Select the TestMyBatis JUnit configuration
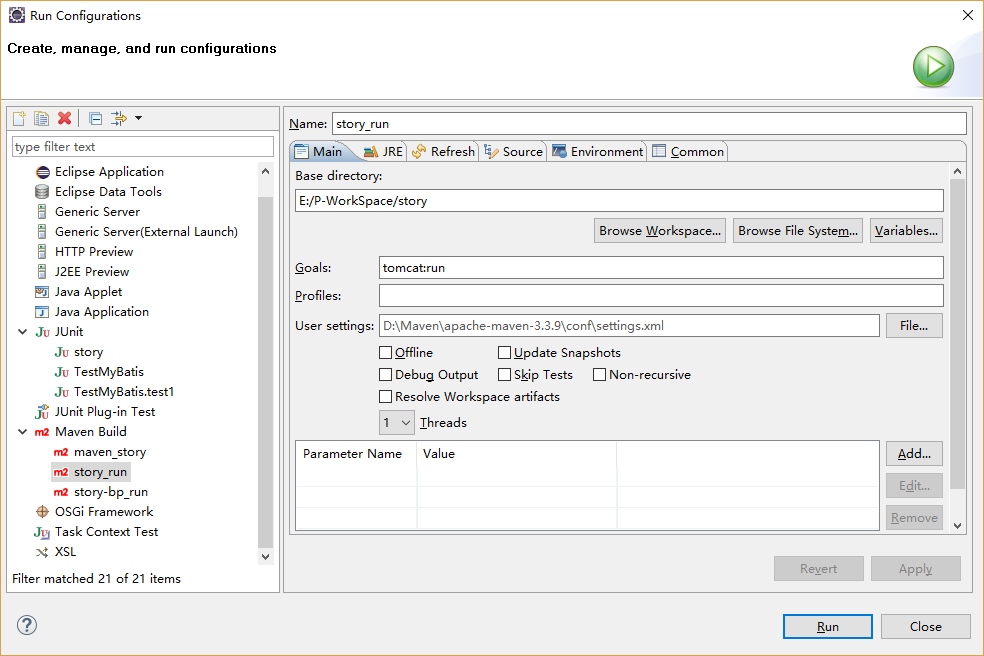984x656 pixels. (109, 372)
